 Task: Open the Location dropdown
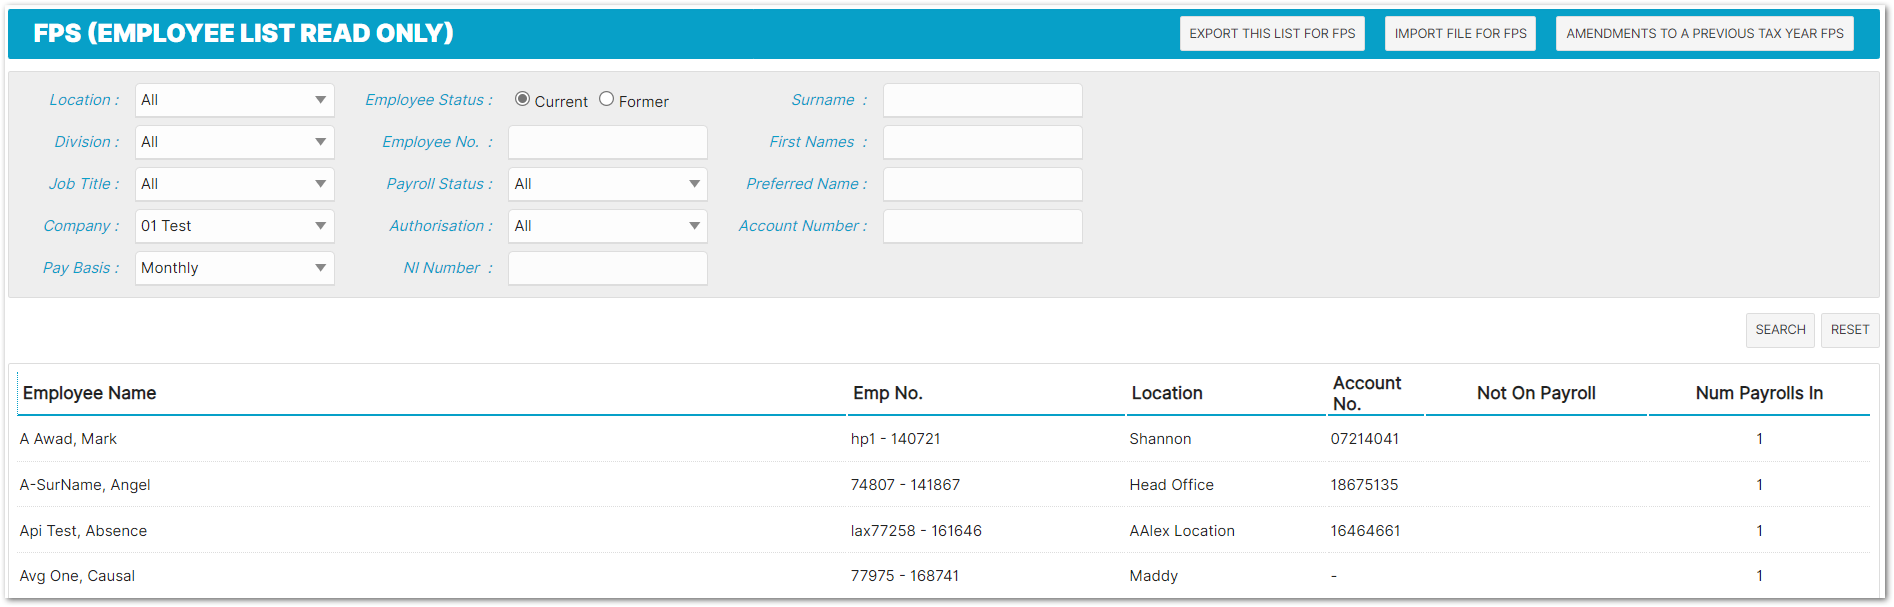[234, 100]
